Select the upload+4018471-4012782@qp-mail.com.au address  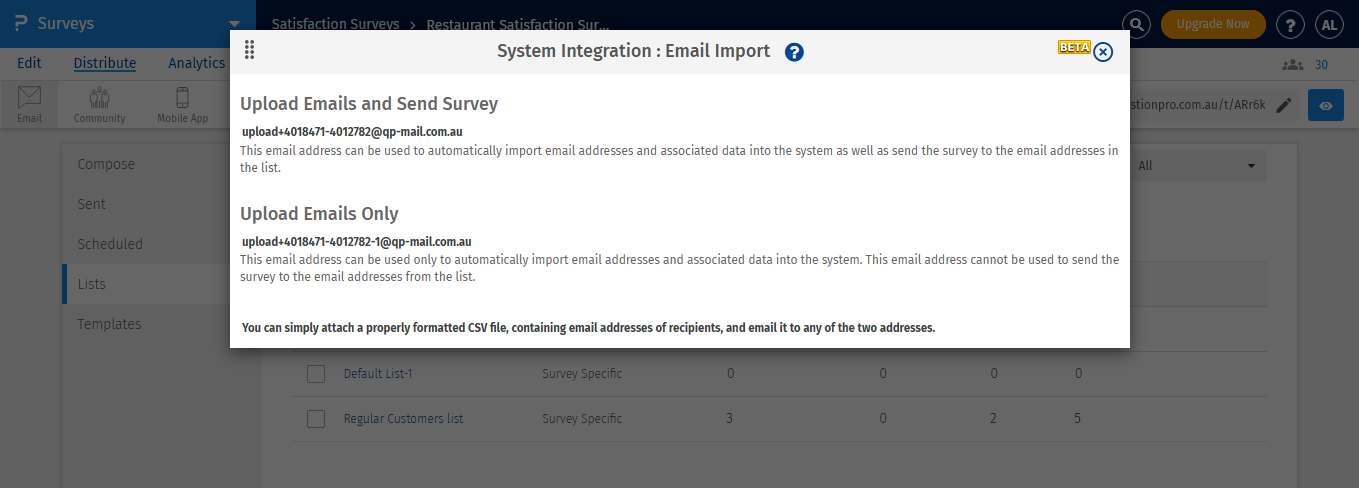[352, 131]
